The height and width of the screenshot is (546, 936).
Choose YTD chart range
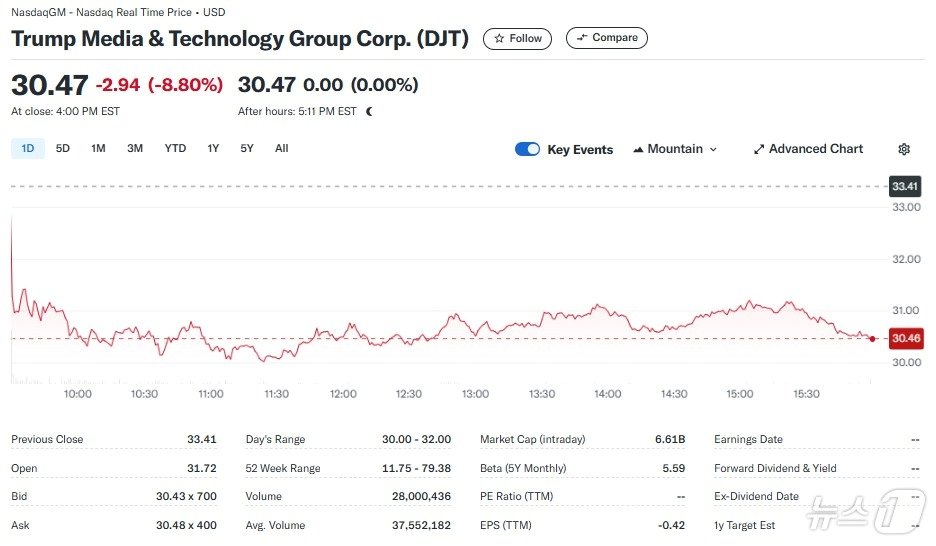click(x=175, y=148)
